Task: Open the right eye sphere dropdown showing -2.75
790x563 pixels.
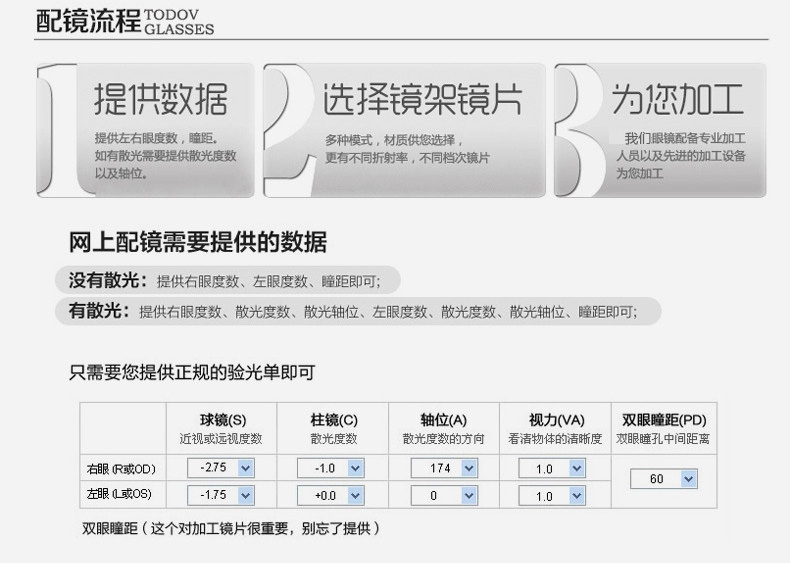Action: coord(224,468)
